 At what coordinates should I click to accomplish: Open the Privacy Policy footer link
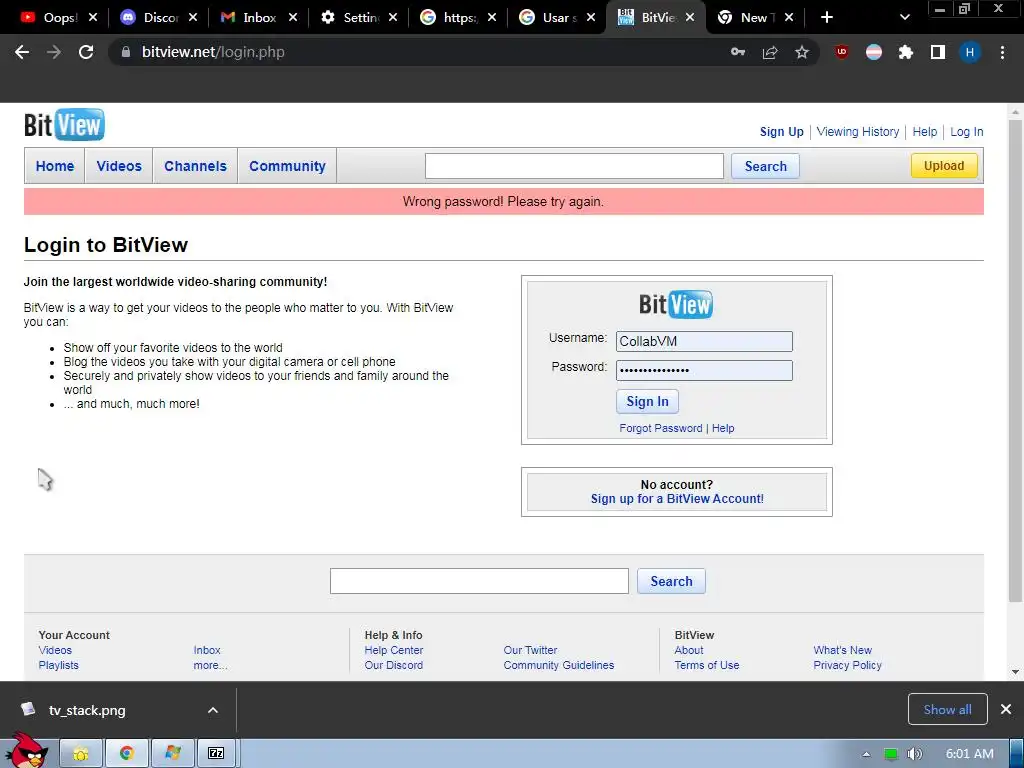click(847, 665)
